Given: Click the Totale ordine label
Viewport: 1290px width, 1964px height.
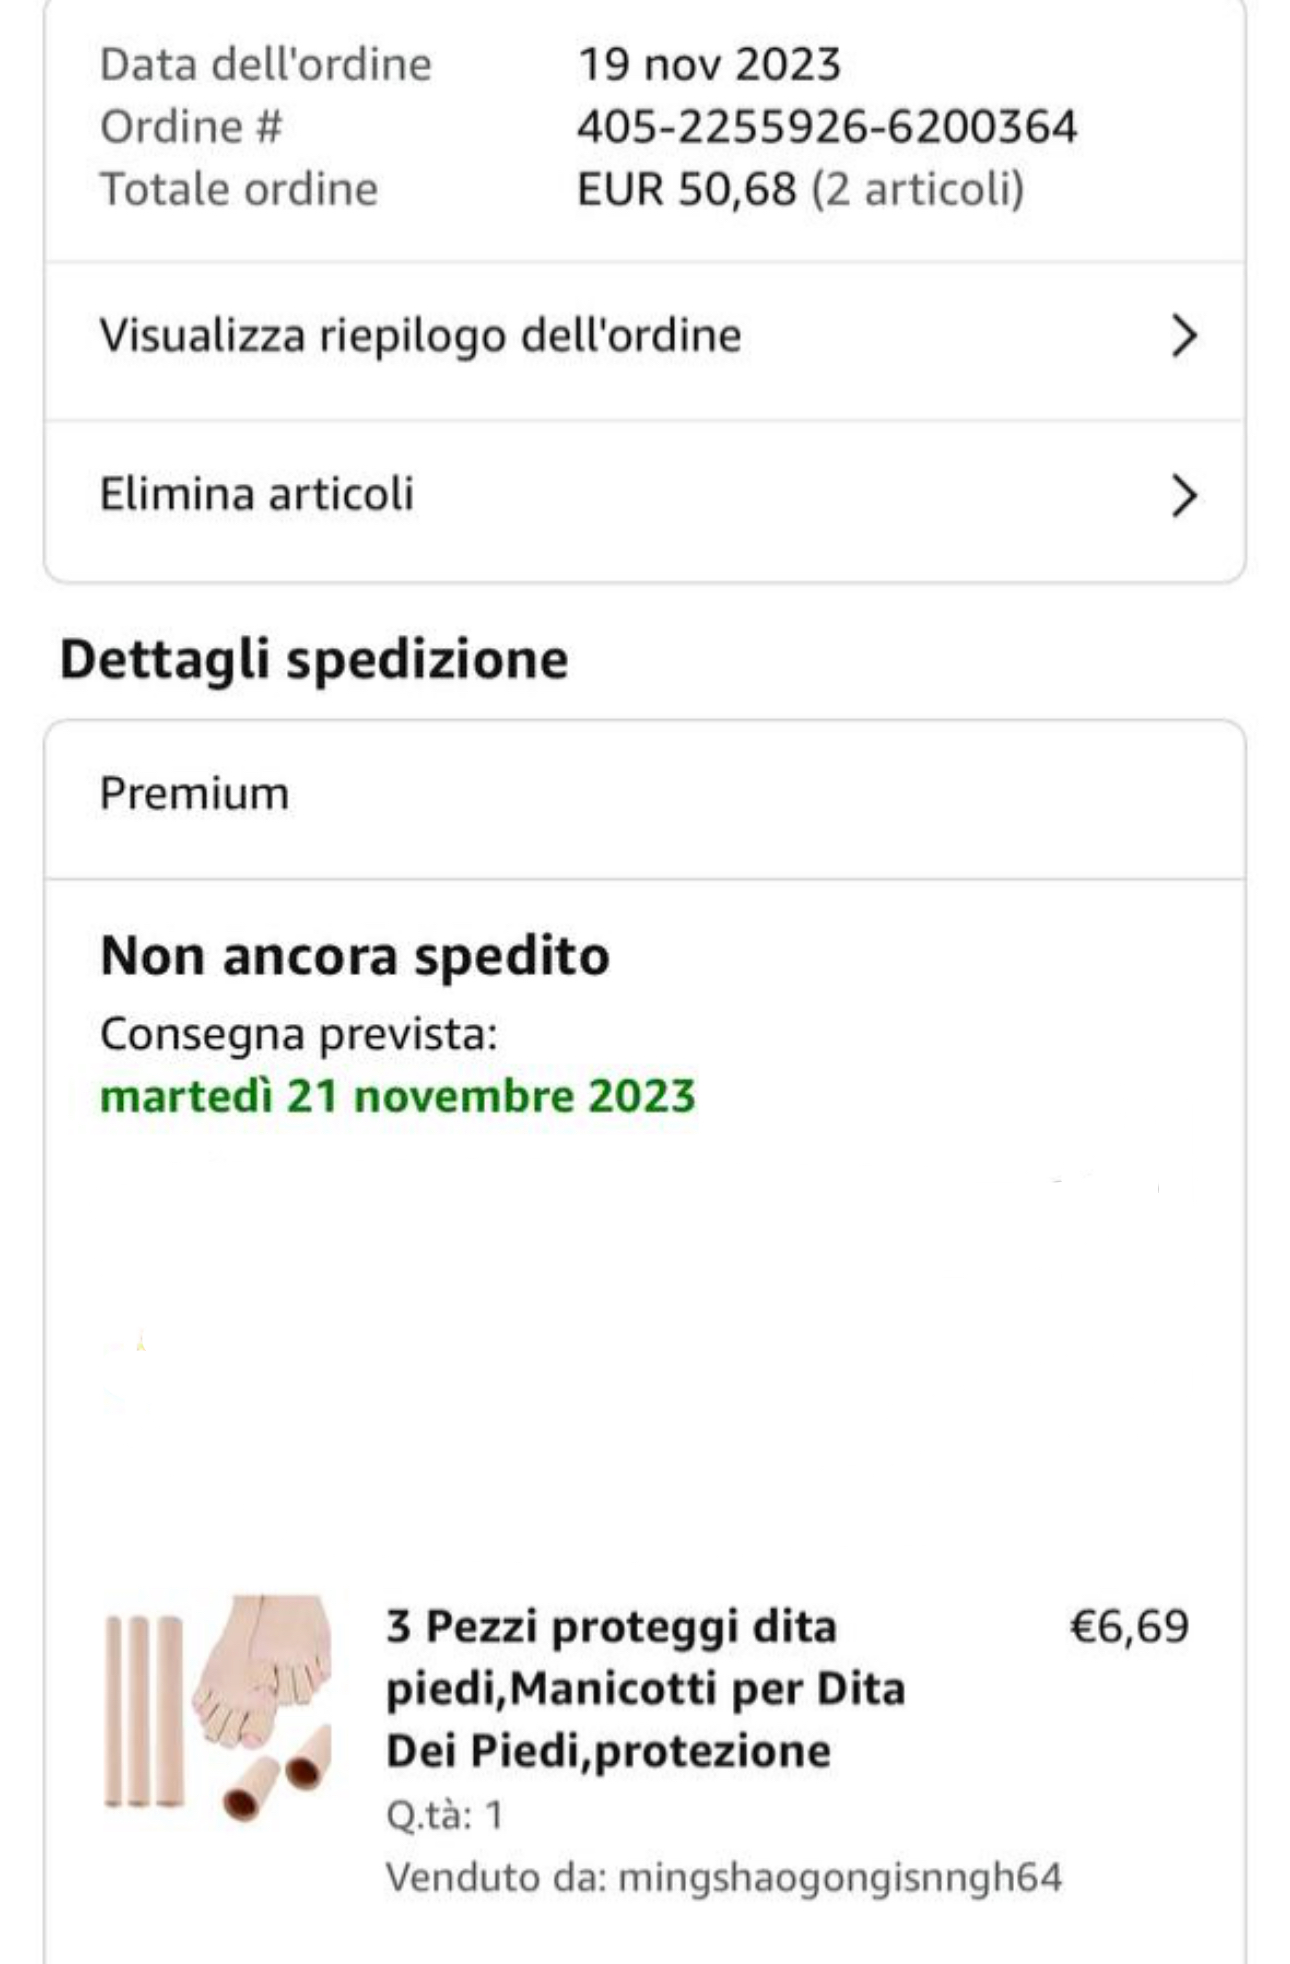Looking at the screenshot, I should coord(239,189).
